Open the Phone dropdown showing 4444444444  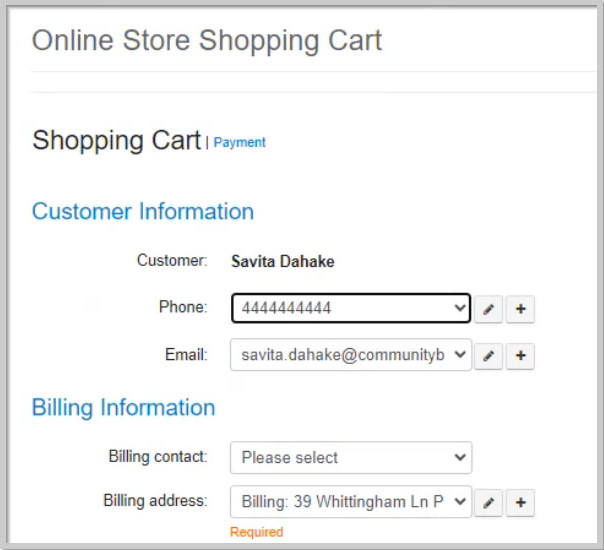tap(351, 308)
